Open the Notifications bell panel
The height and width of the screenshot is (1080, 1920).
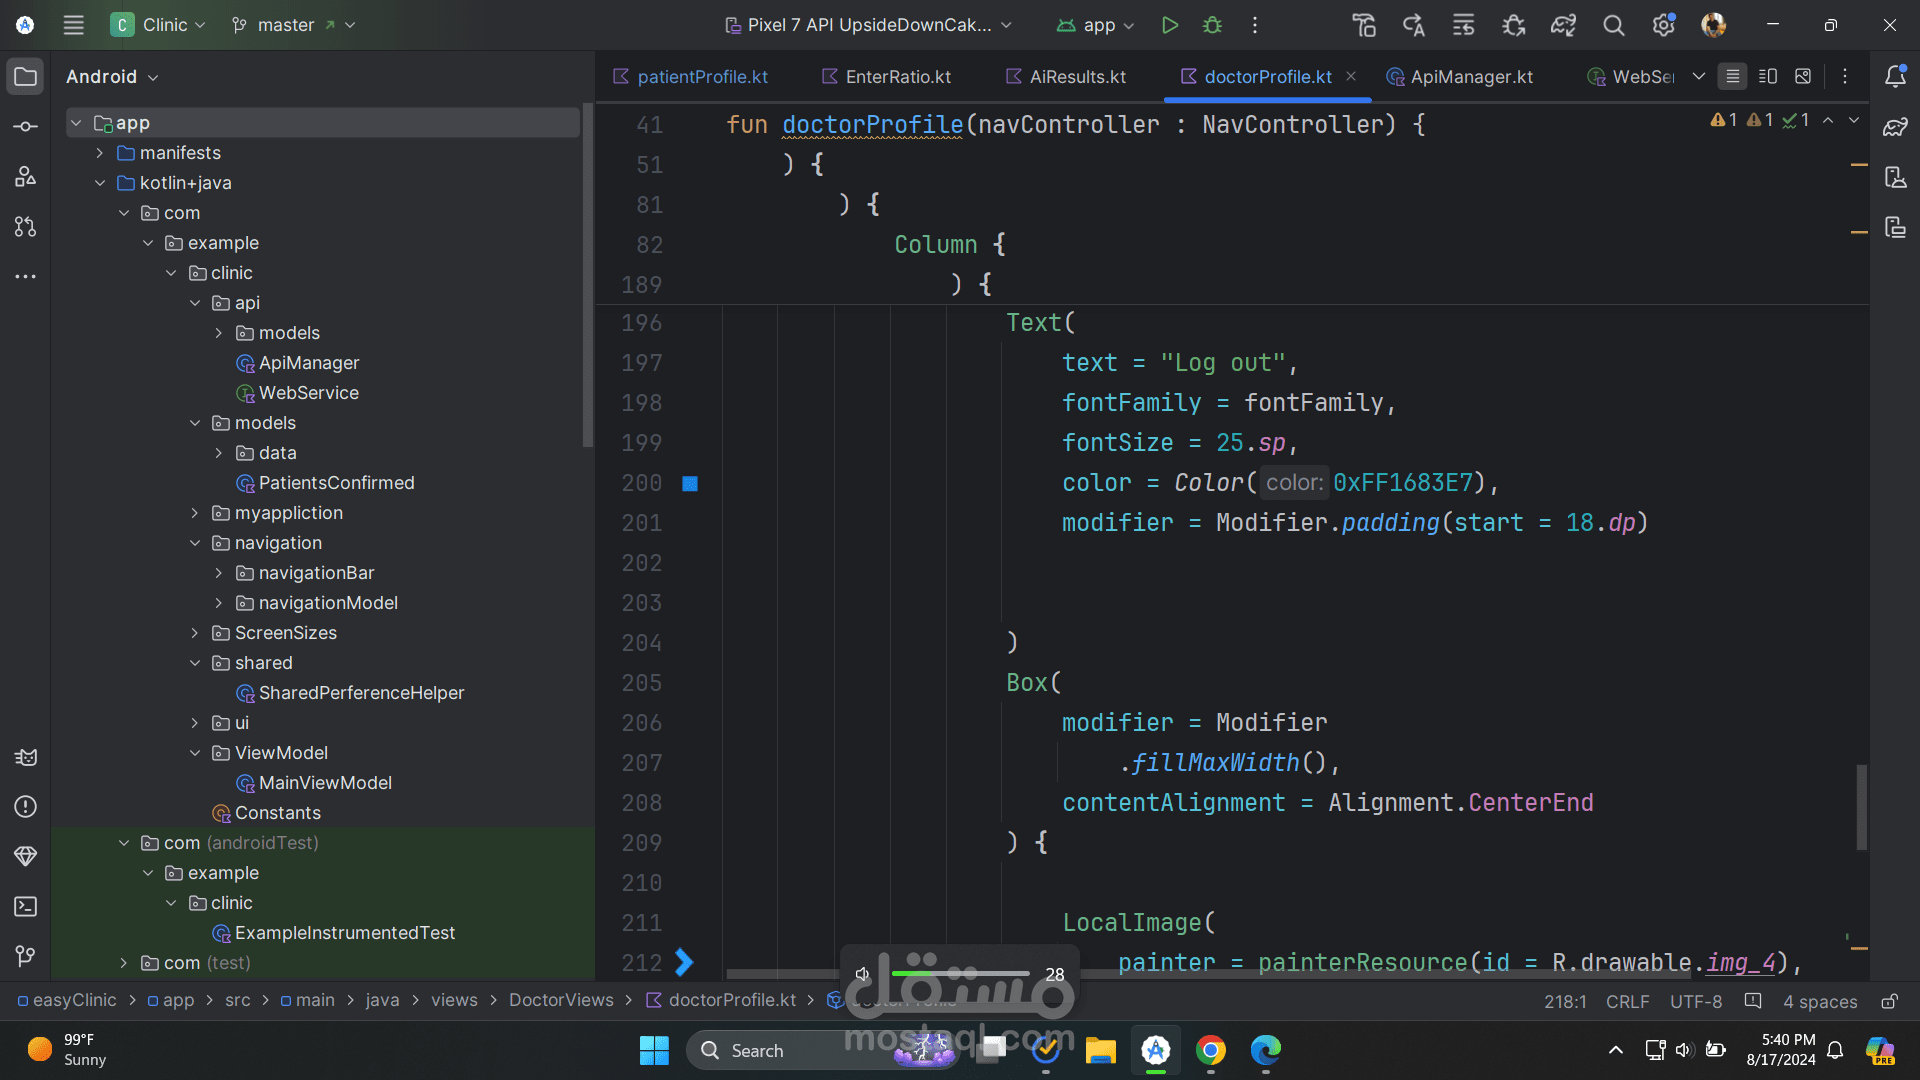coord(1895,77)
